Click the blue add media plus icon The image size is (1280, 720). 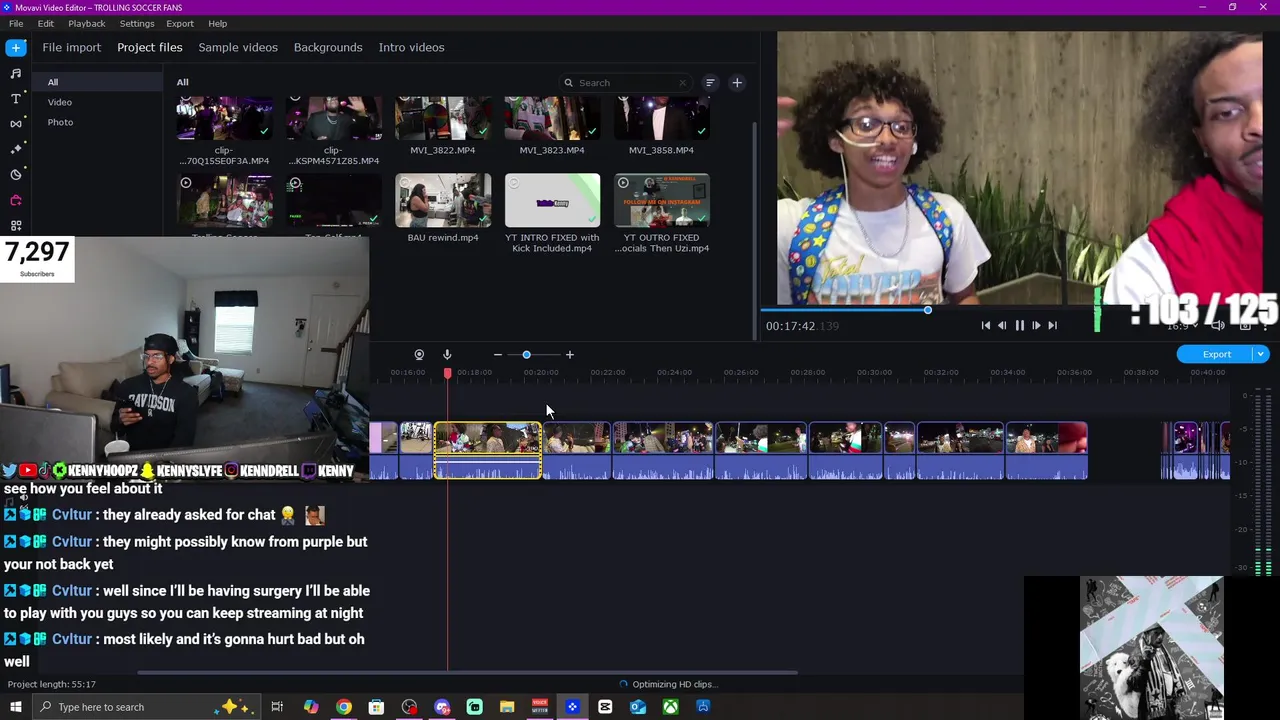click(16, 47)
